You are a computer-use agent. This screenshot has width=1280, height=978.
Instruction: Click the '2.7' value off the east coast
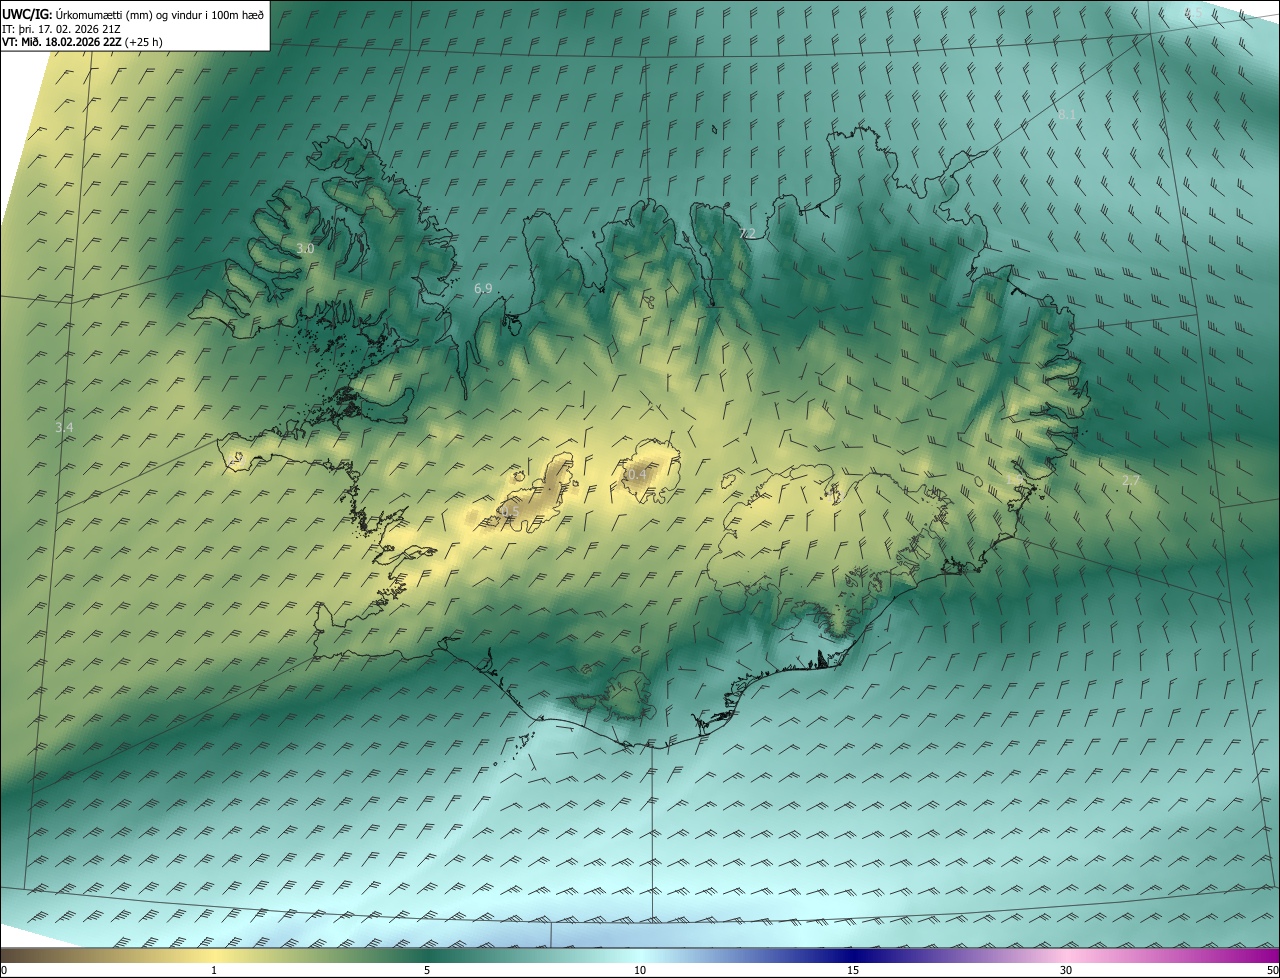coord(1131,481)
